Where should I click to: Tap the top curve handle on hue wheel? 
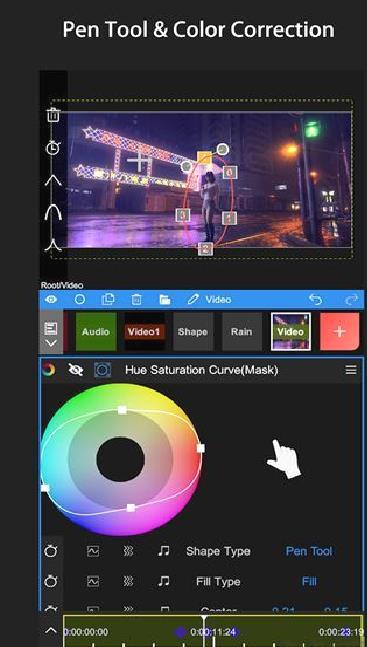[x=122, y=410]
